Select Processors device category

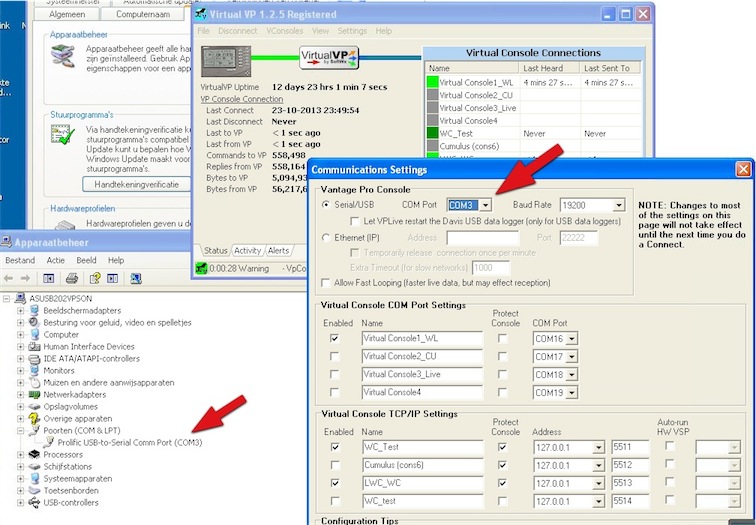pyautogui.click(x=63, y=454)
